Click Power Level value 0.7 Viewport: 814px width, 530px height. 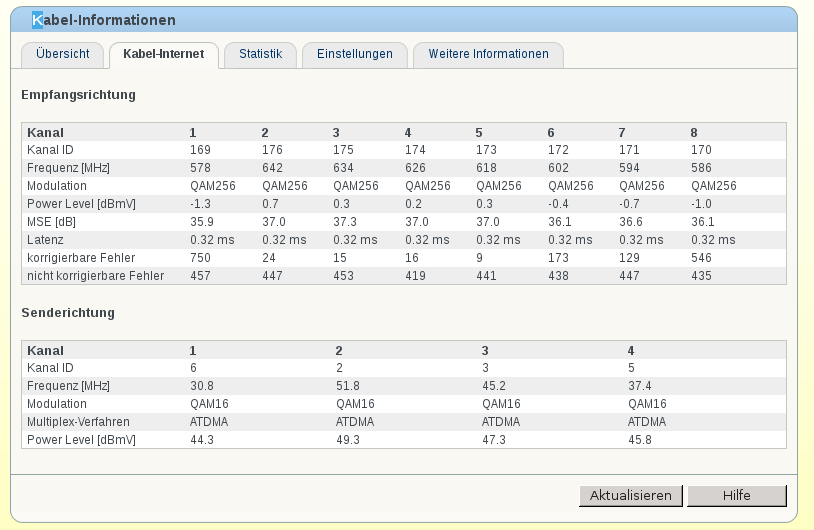click(270, 204)
